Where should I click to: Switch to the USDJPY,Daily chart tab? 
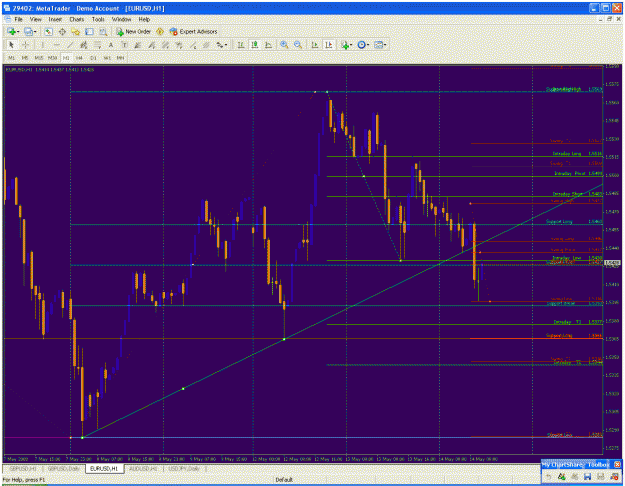(185, 468)
